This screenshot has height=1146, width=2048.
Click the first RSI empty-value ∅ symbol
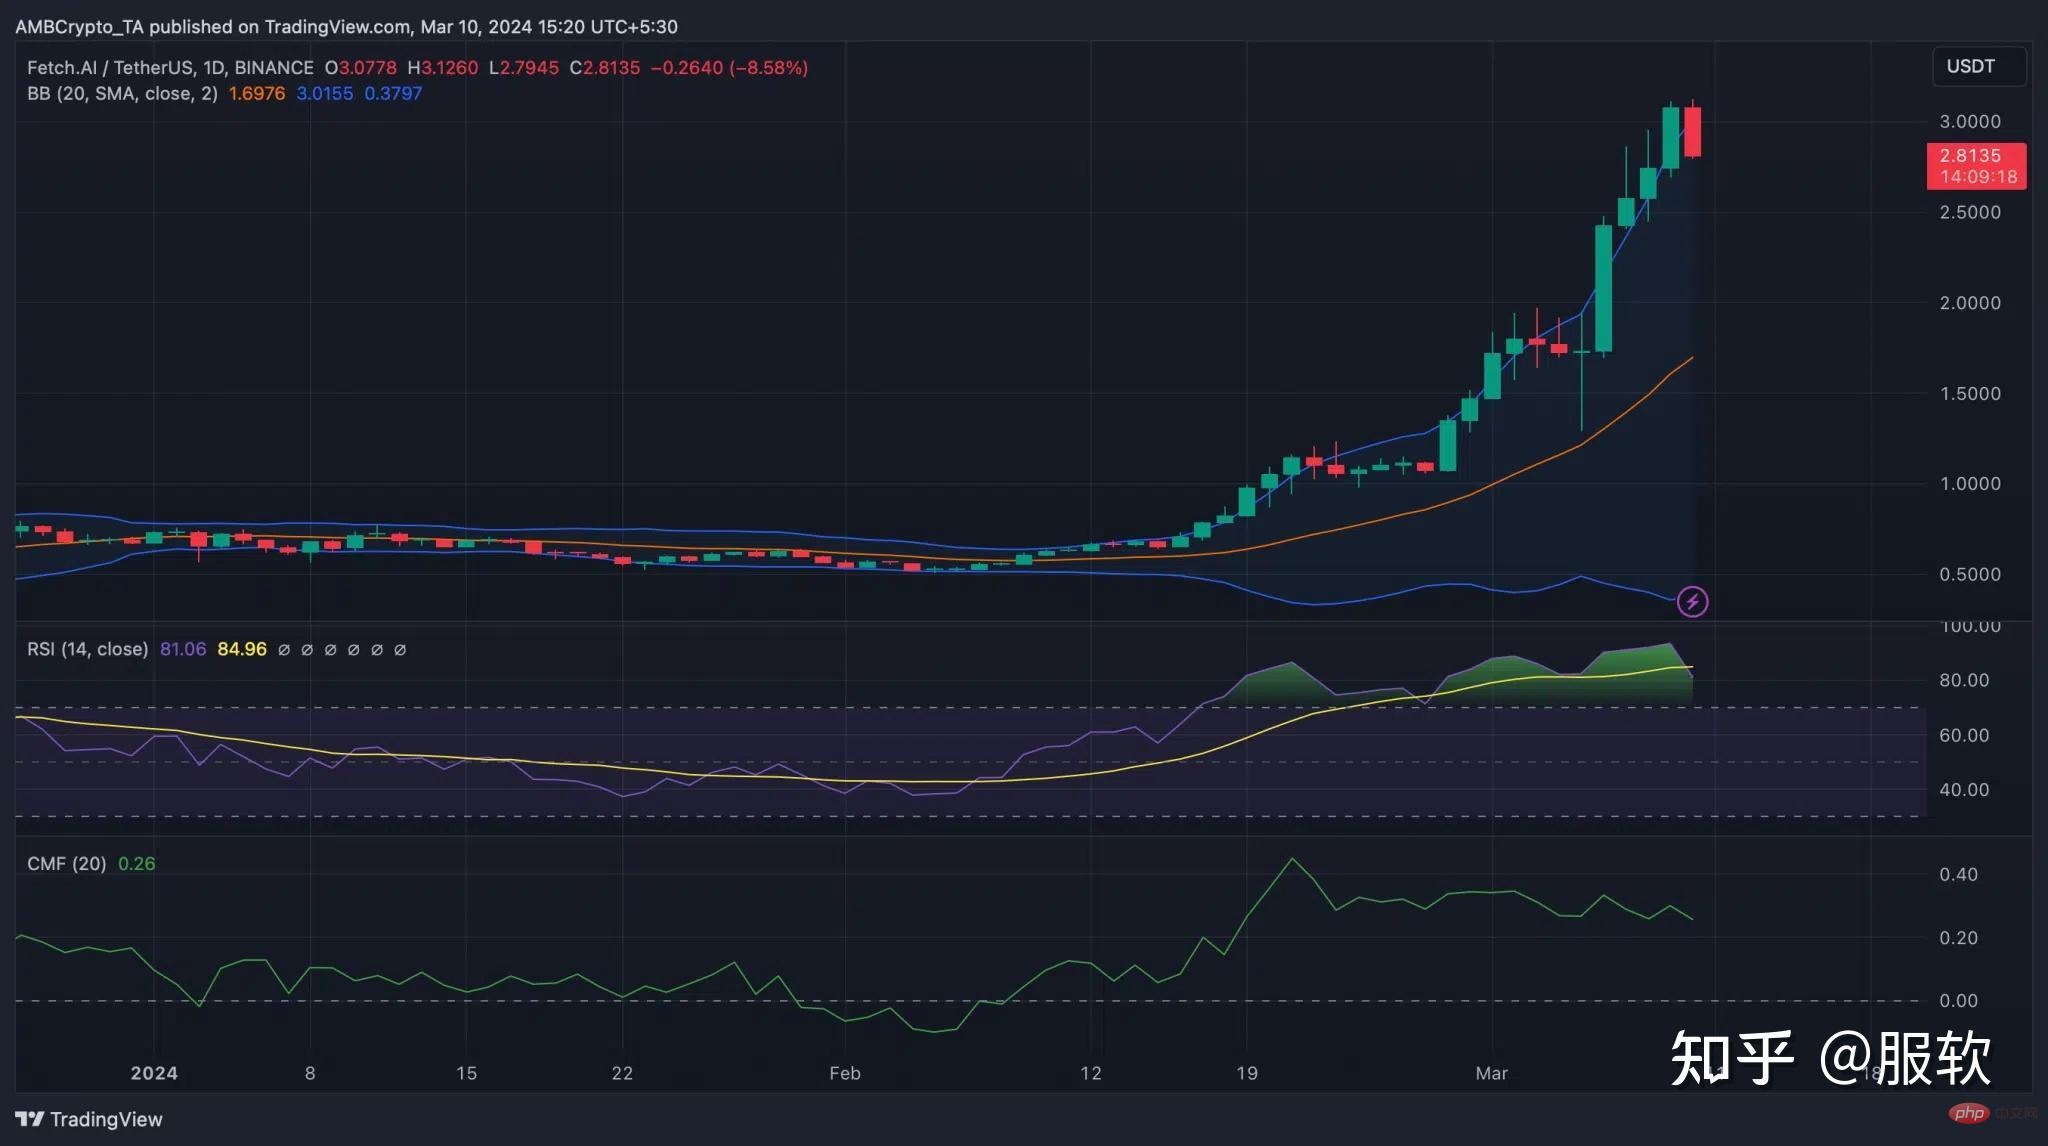click(284, 650)
